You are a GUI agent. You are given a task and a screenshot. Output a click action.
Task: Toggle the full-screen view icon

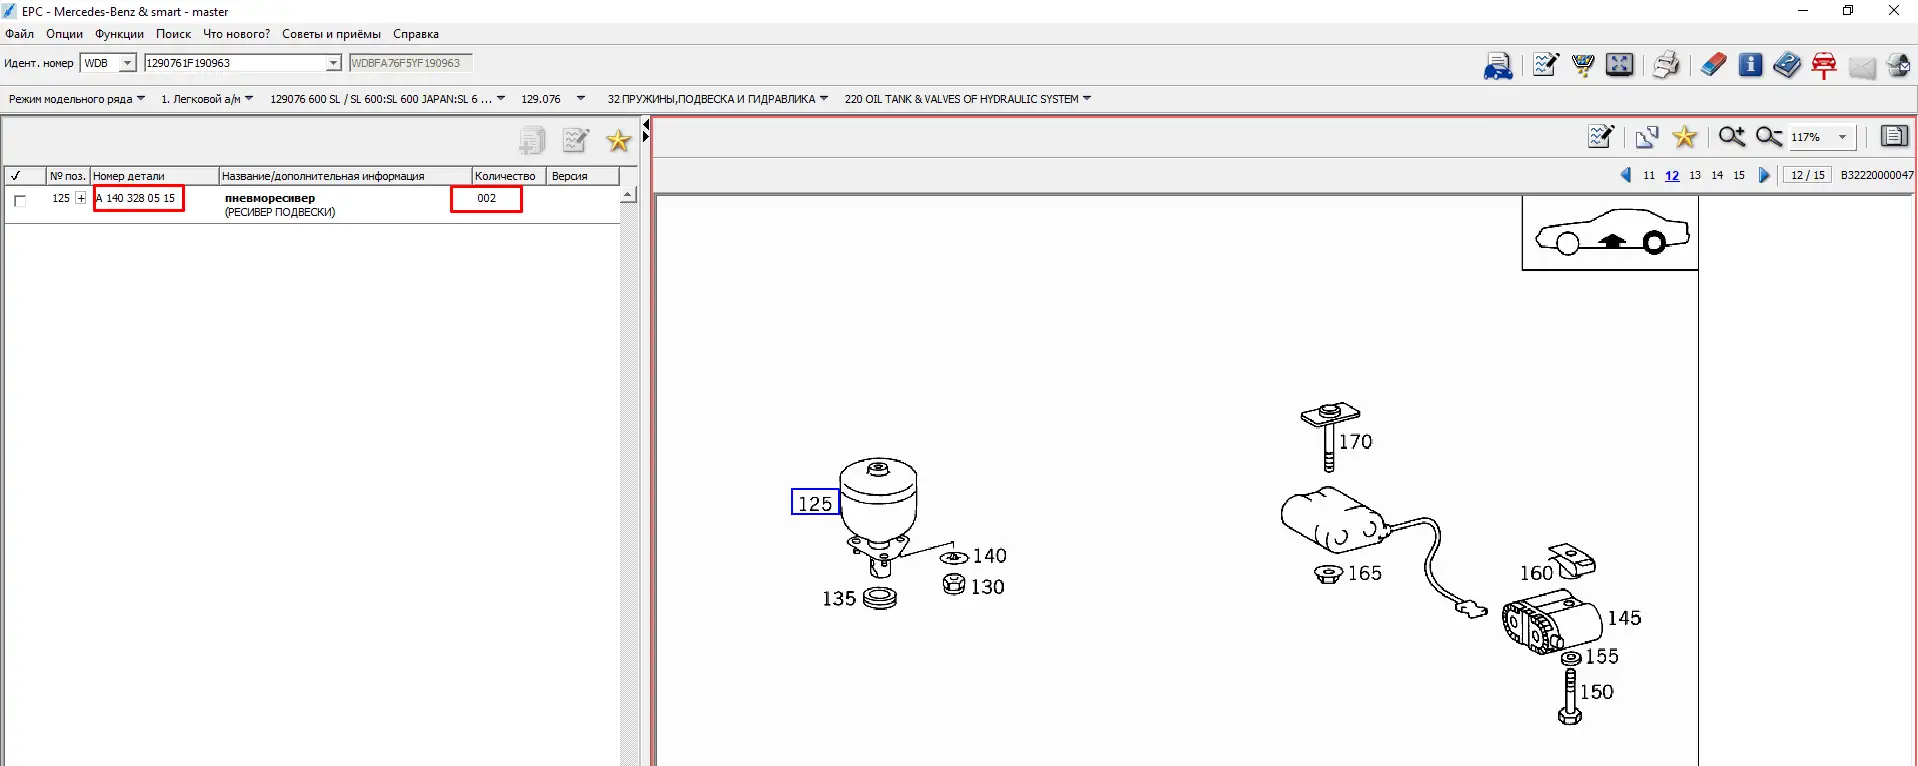coord(1619,65)
